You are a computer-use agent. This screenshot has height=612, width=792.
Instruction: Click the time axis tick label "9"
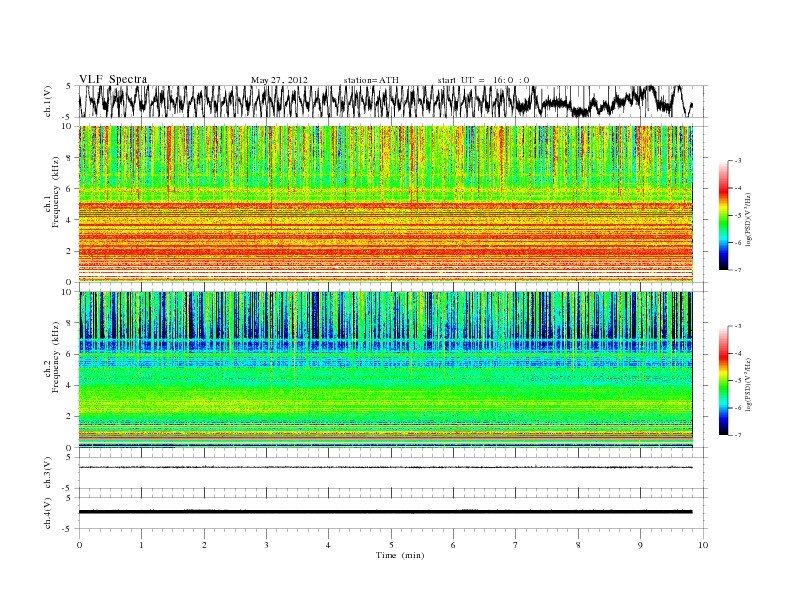click(x=640, y=545)
